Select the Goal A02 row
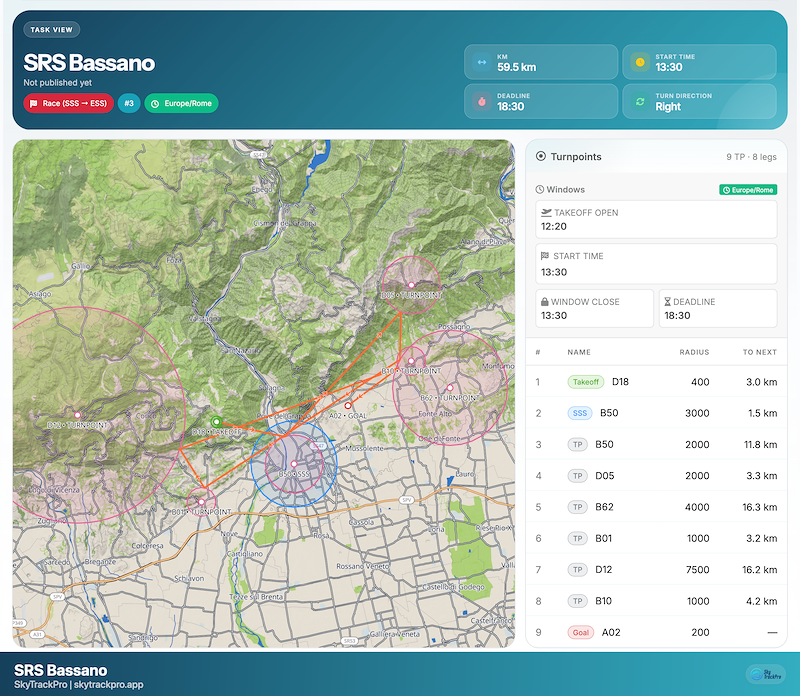This screenshot has width=800, height=696. [656, 632]
